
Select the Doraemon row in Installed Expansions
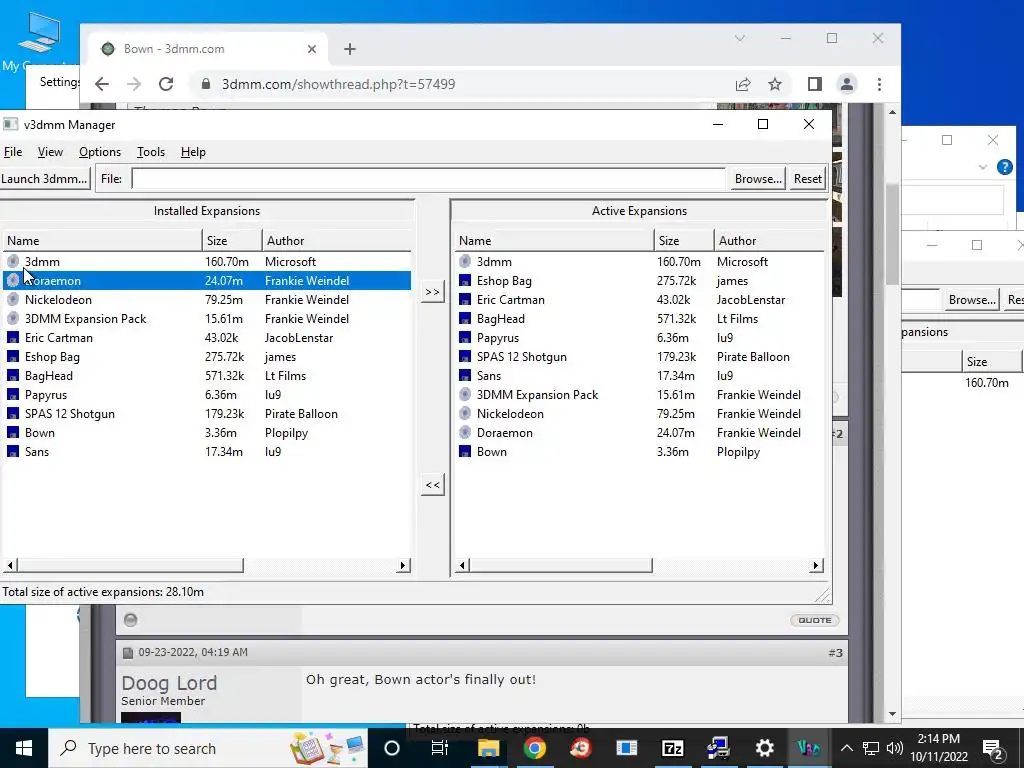pyautogui.click(x=207, y=281)
